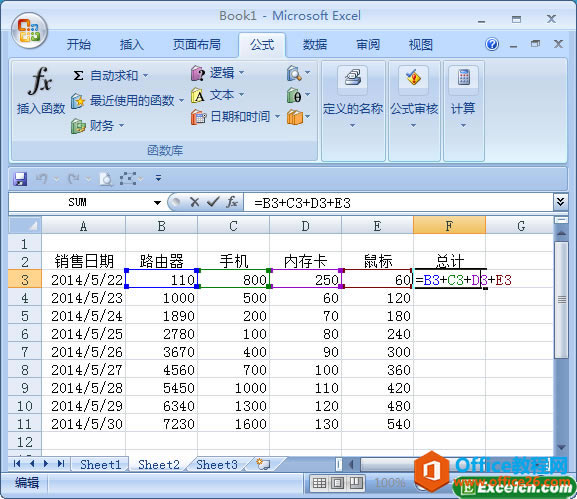Confirm formula with checkmark icon
Image resolution: width=577 pixels, height=499 pixels.
click(x=213, y=202)
